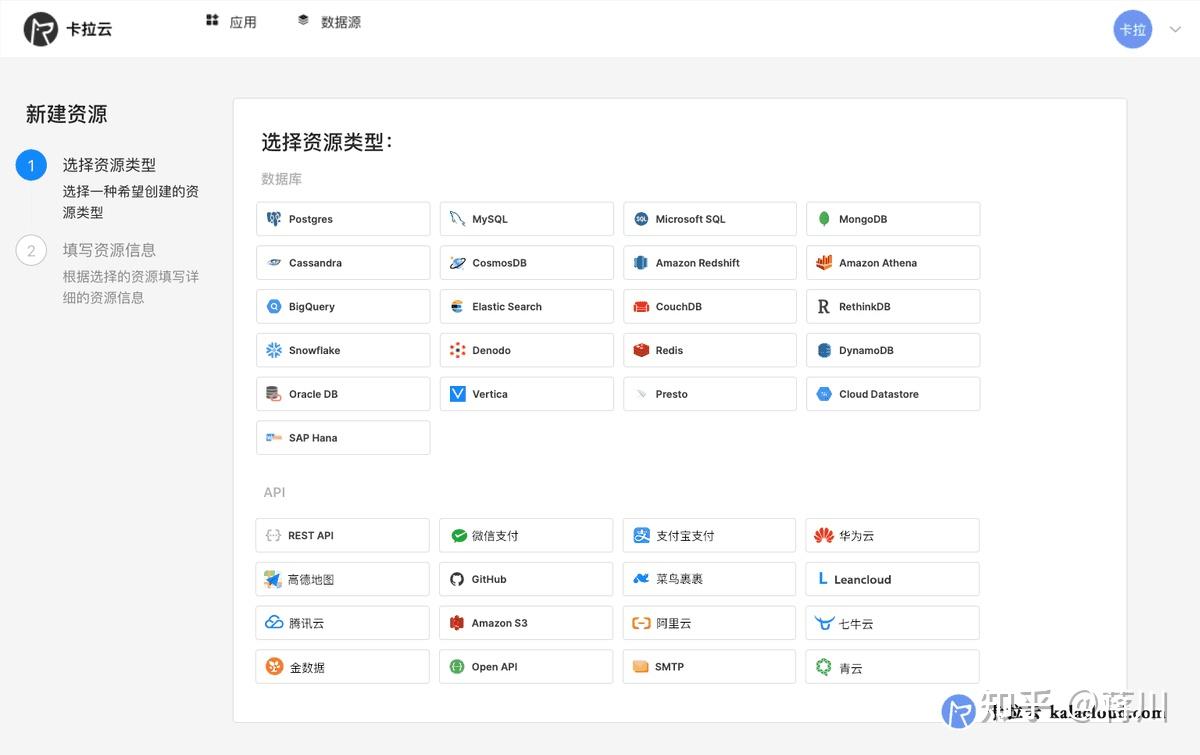
Task: Choose the SAP Hana database
Action: pos(343,437)
